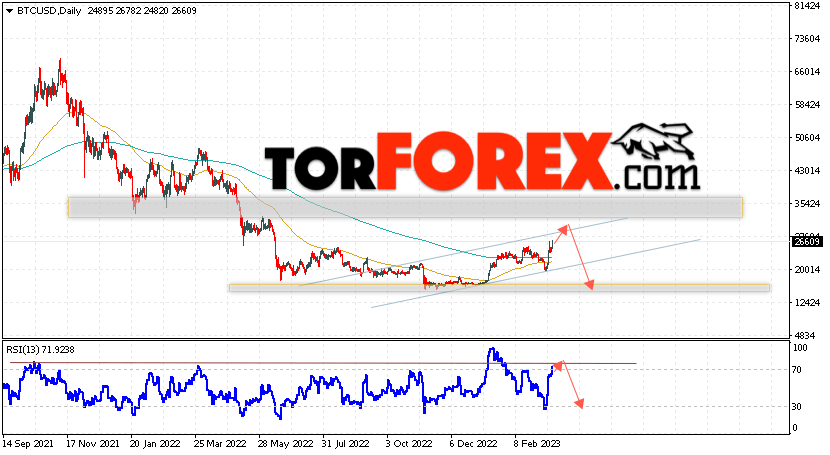This screenshot has height=455, width=830.
Task: Select the RSI(13) 71.9238 indicator label
Action: click(x=40, y=350)
